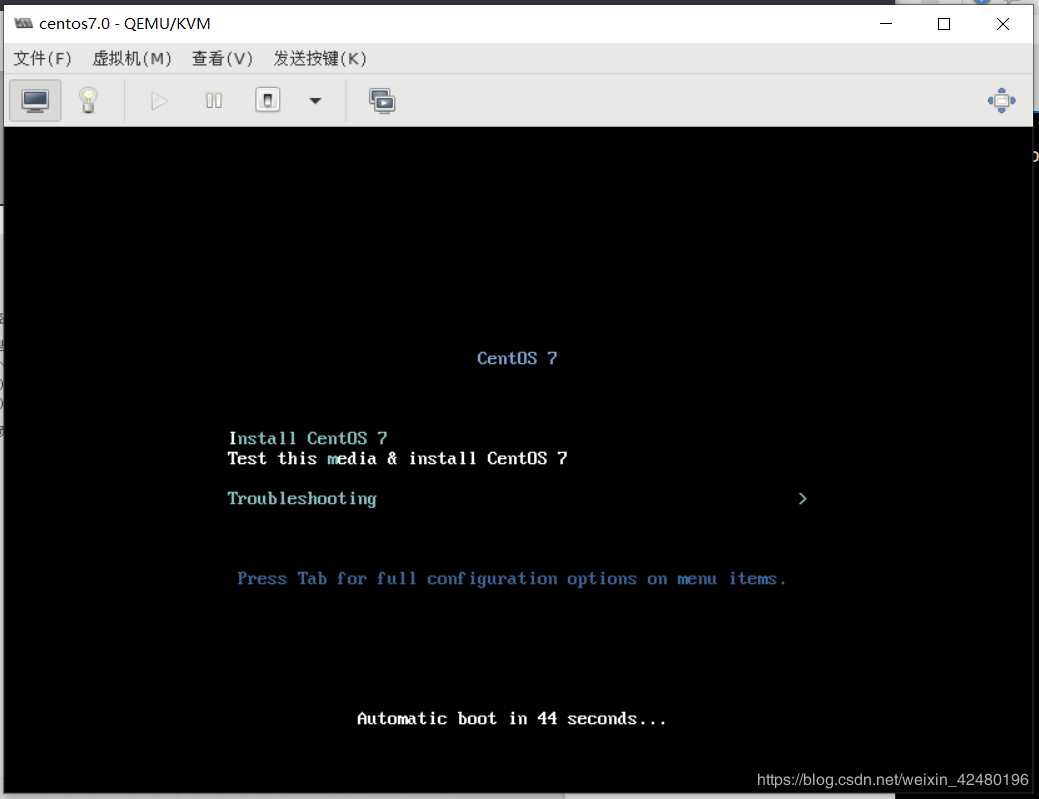Open the 虚拟机(M) menu
The width and height of the screenshot is (1039, 799).
(x=132, y=58)
